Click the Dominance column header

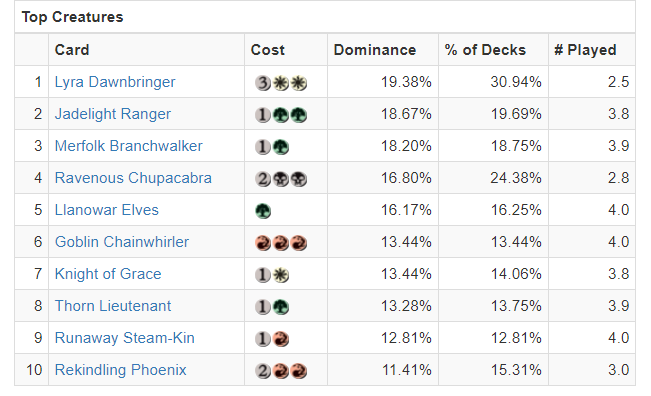tap(375, 50)
